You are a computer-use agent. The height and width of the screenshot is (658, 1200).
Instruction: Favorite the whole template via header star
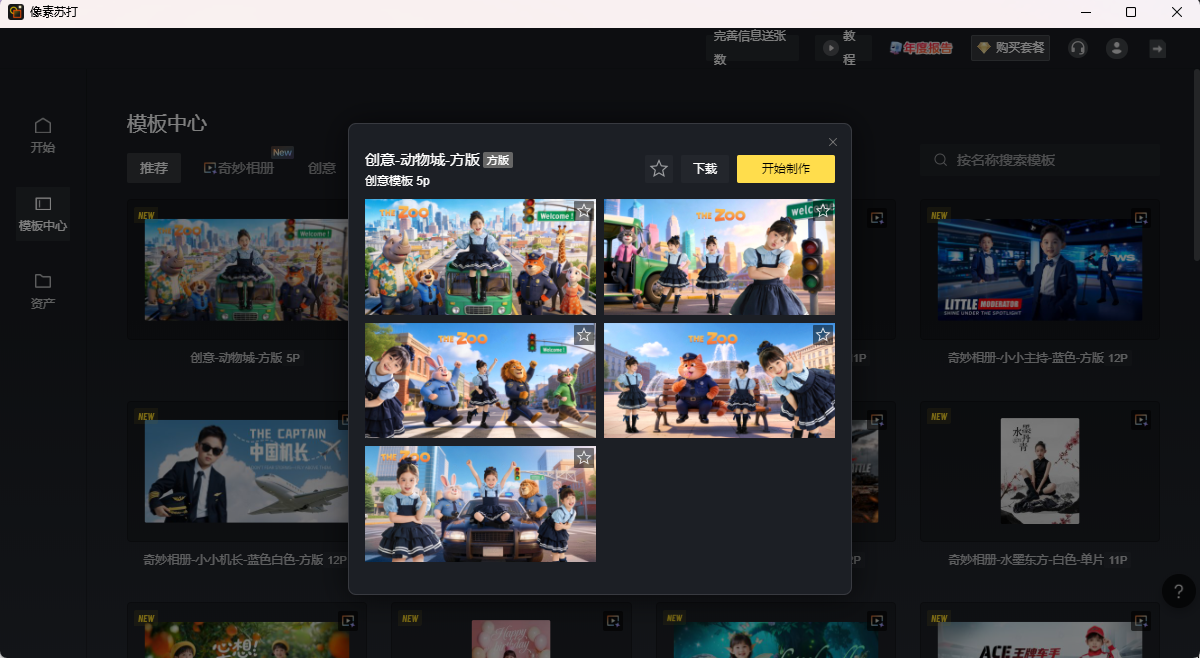click(x=658, y=169)
